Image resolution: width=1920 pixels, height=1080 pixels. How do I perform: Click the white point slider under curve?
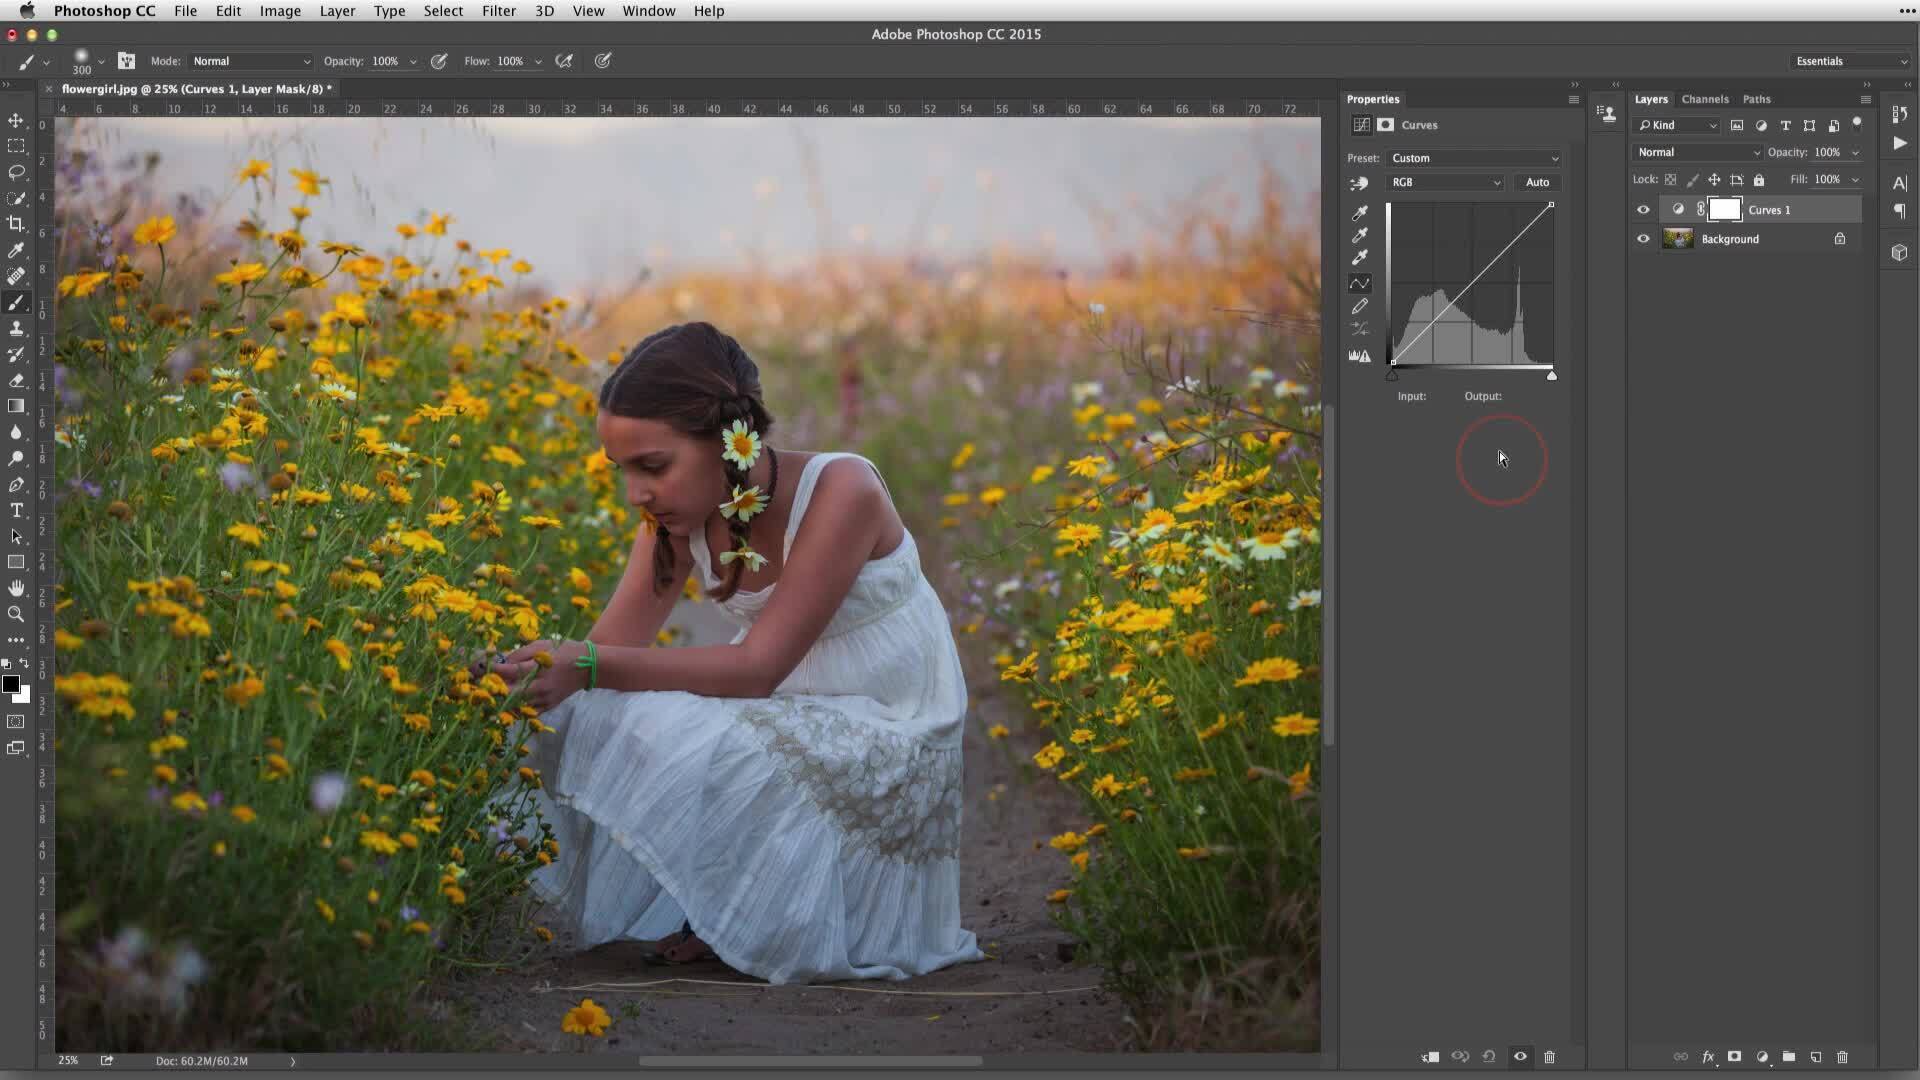coord(1551,376)
